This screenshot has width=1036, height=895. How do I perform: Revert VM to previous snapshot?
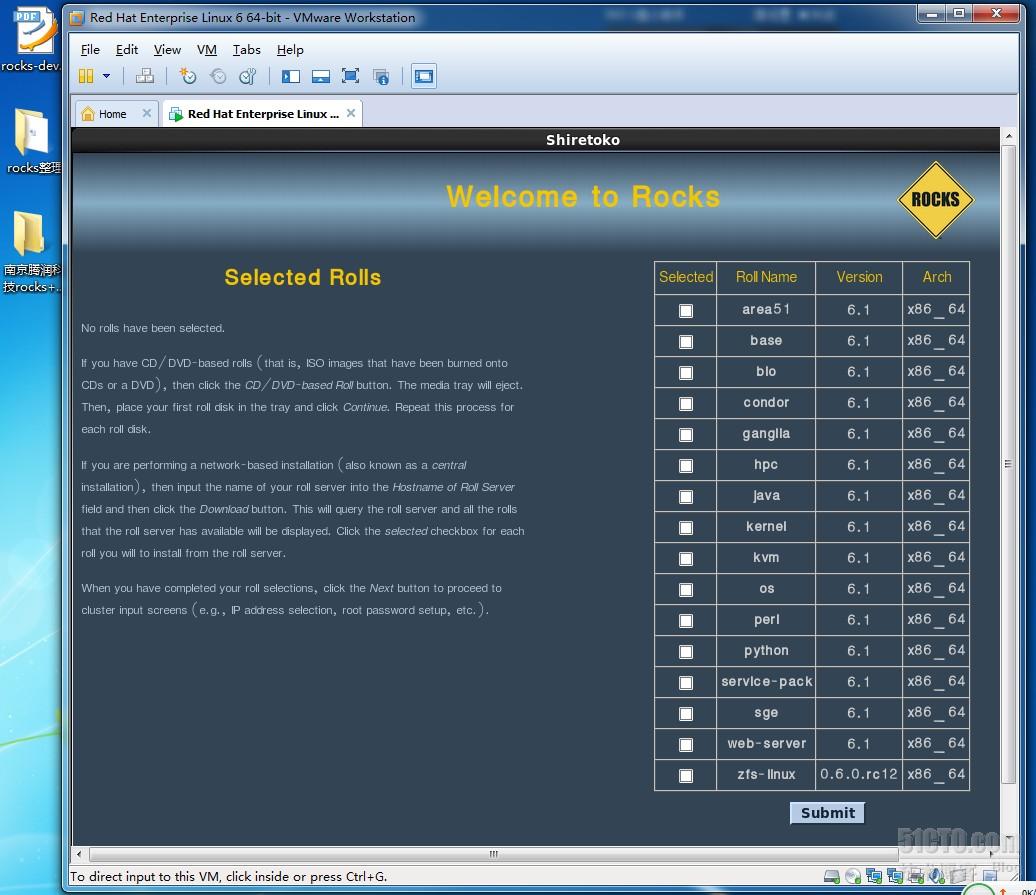tap(218, 77)
